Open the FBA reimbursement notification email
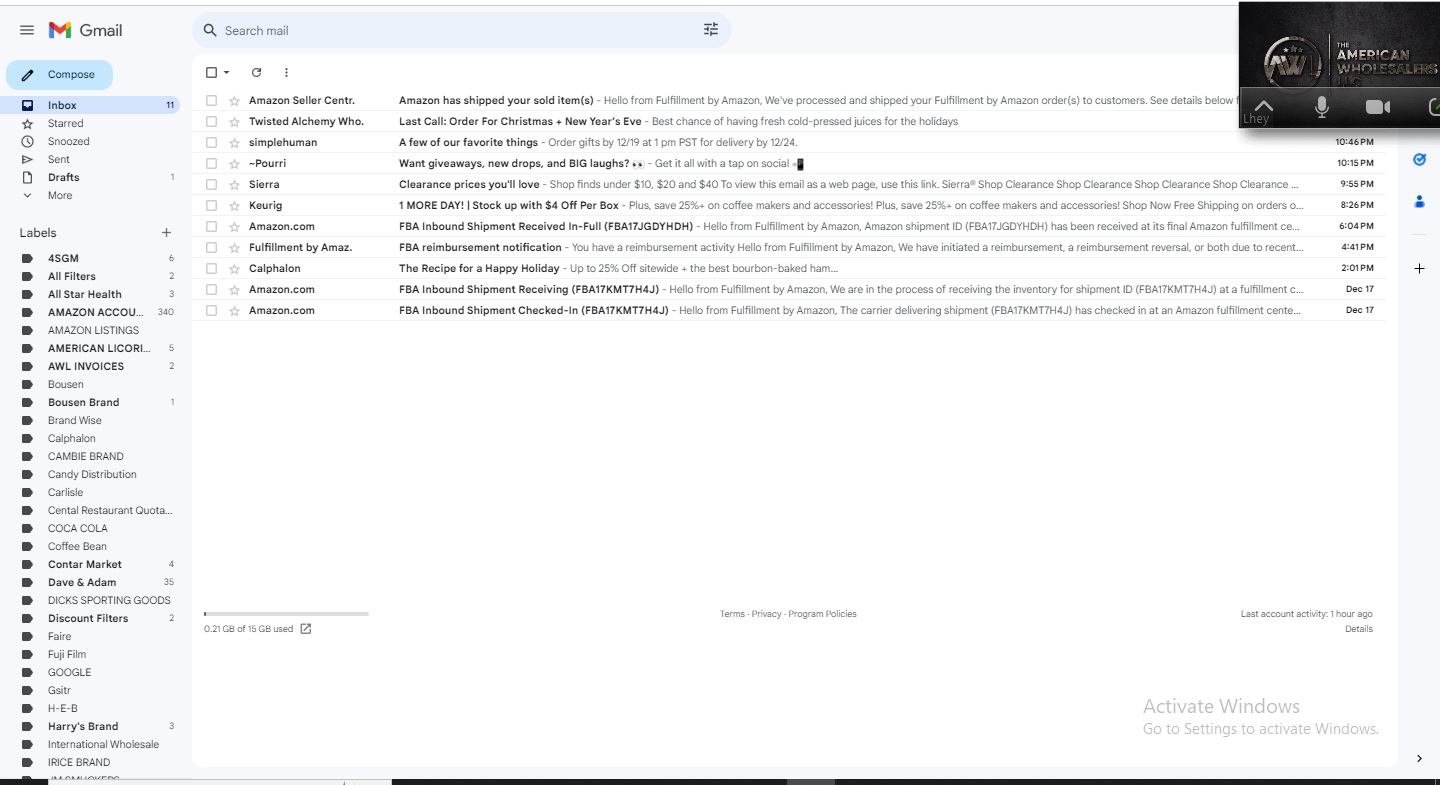The image size is (1440, 785). [790, 247]
